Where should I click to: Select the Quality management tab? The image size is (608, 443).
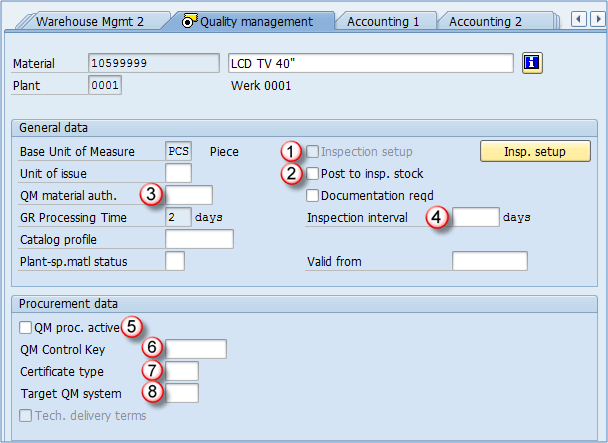[x=255, y=21]
